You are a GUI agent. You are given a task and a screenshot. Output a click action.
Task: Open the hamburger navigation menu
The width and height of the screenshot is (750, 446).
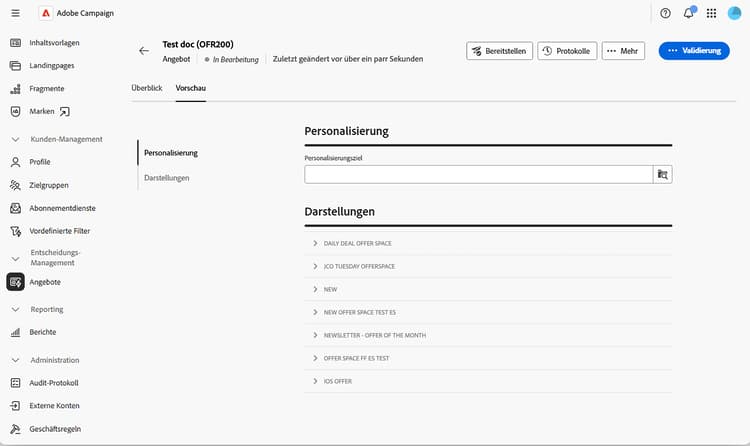tap(15, 13)
